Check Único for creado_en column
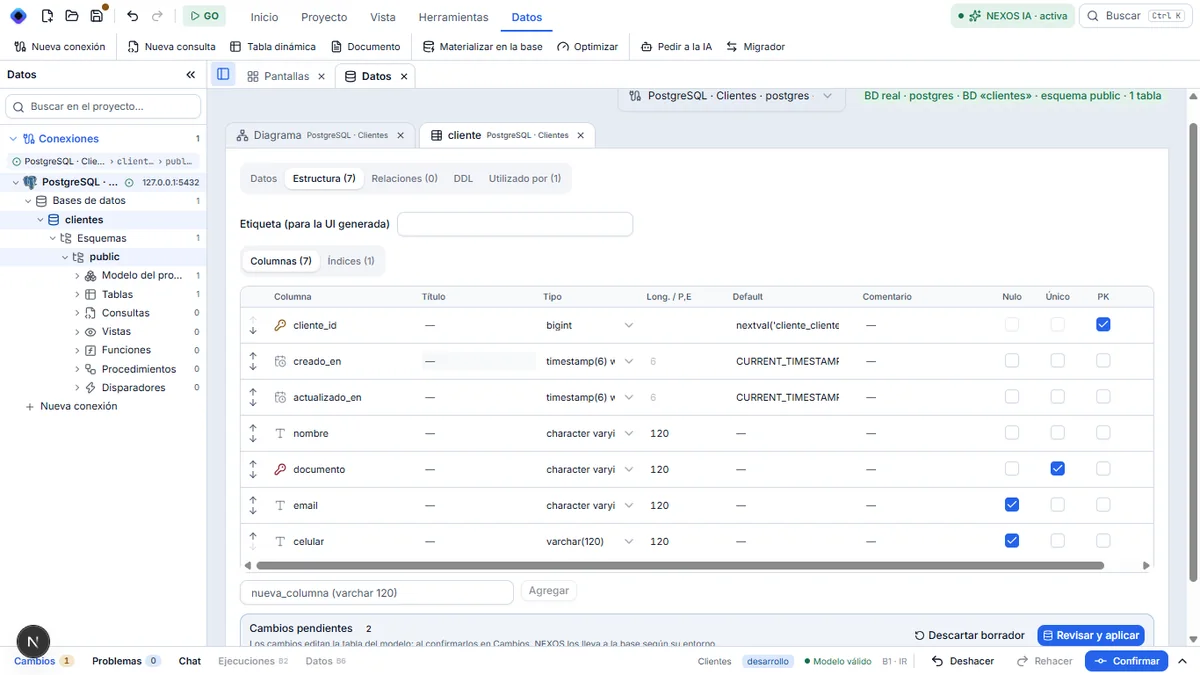This screenshot has height=675, width=1200. tap(1058, 361)
